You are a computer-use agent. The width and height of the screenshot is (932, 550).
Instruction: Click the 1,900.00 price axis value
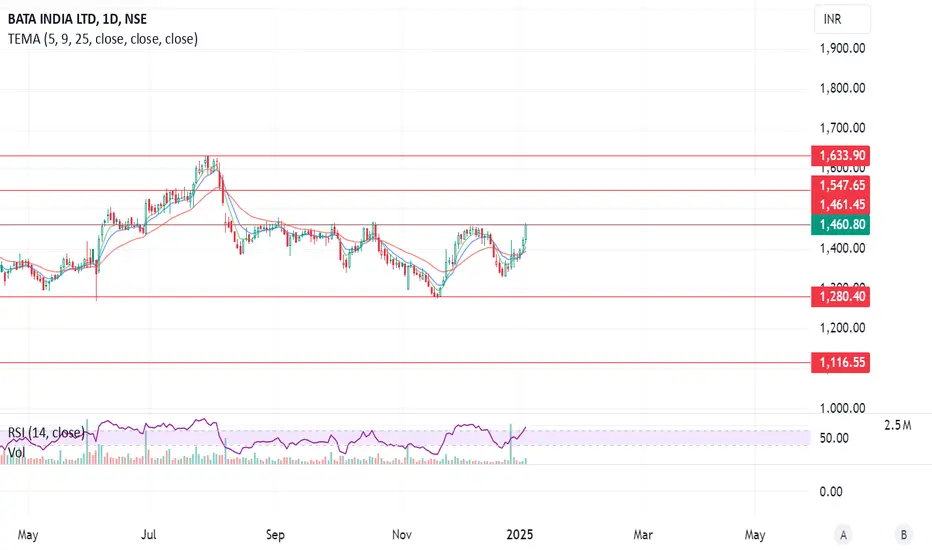[x=842, y=49]
